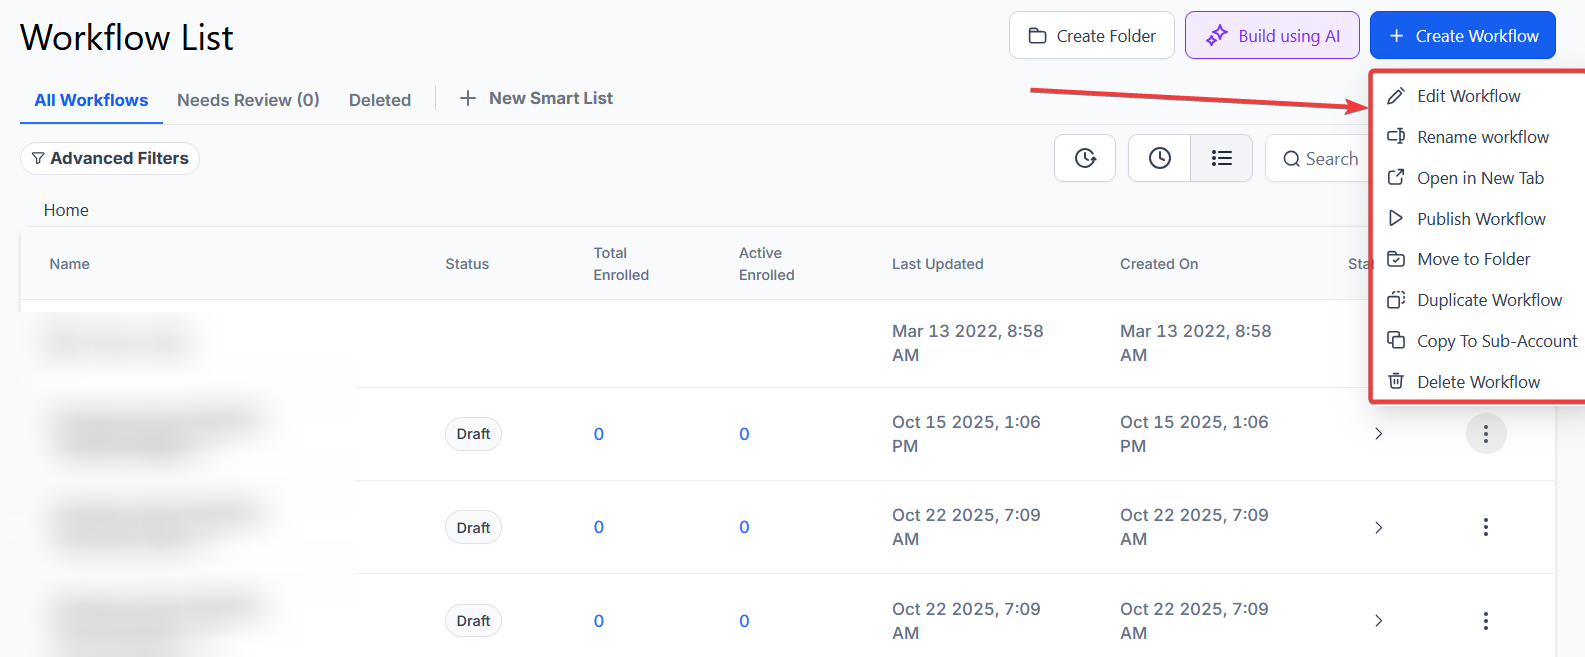1585x657 pixels.
Task: Open the Advanced Filters panel
Action: 110,158
